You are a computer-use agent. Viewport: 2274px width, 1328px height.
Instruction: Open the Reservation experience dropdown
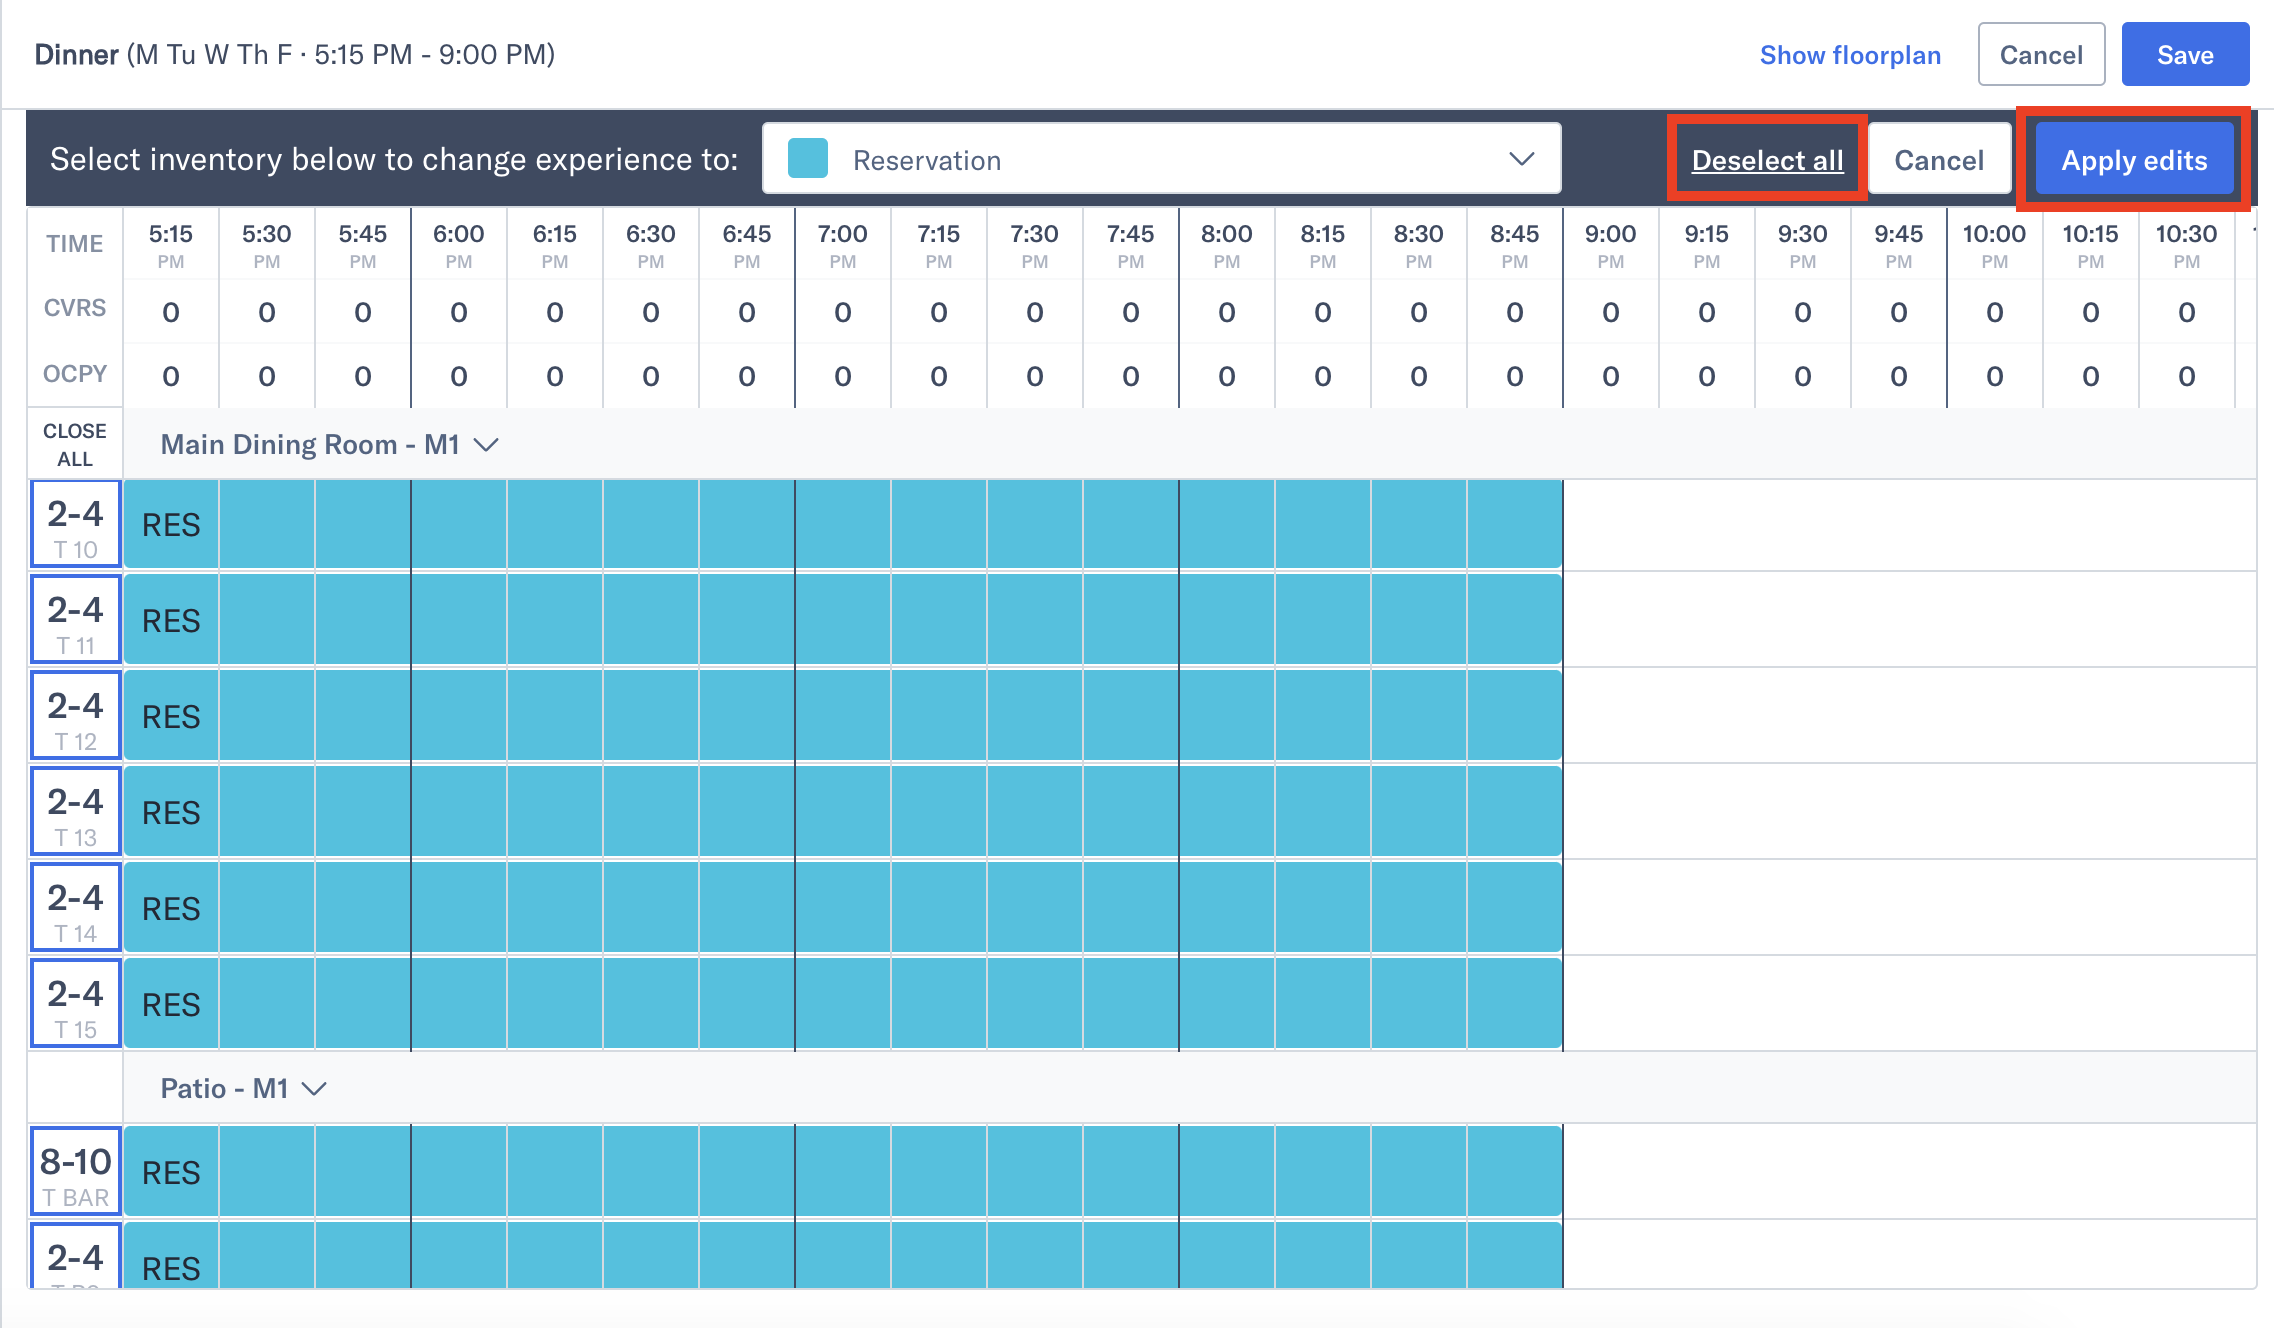tap(1160, 158)
